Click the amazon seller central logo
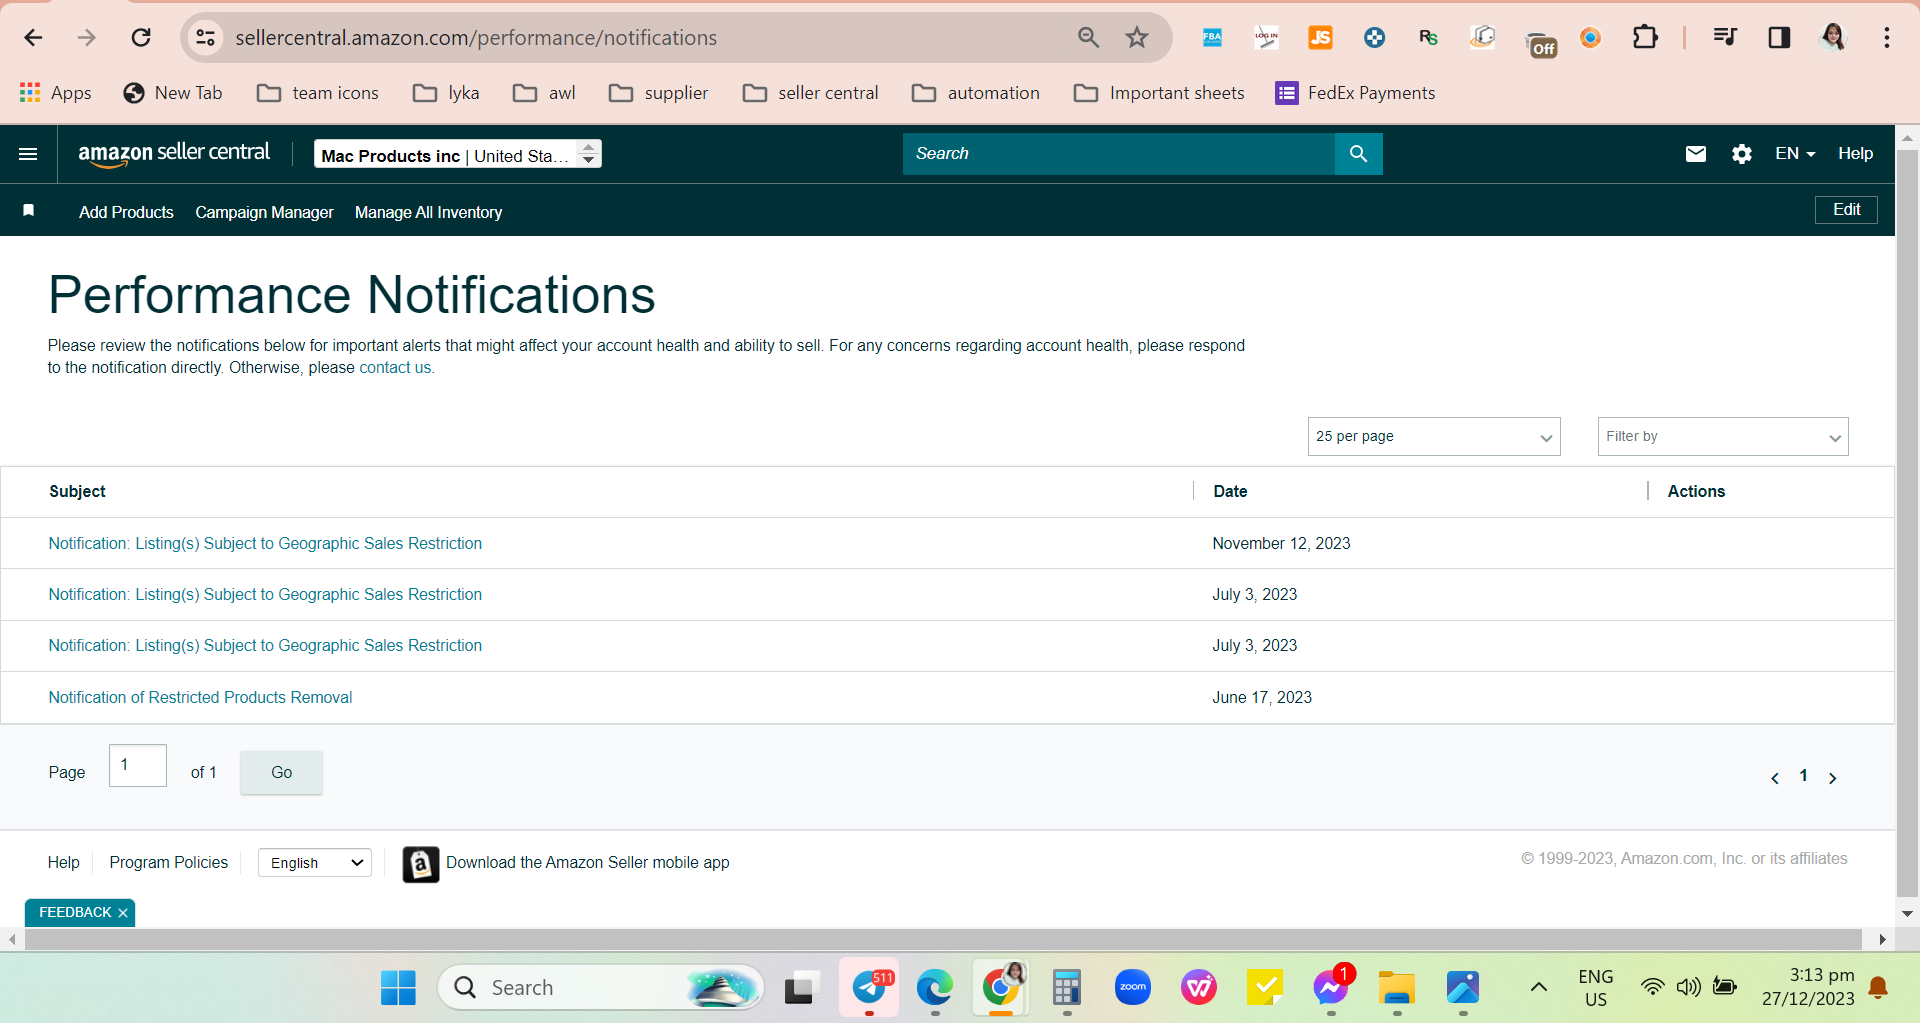 click(174, 154)
